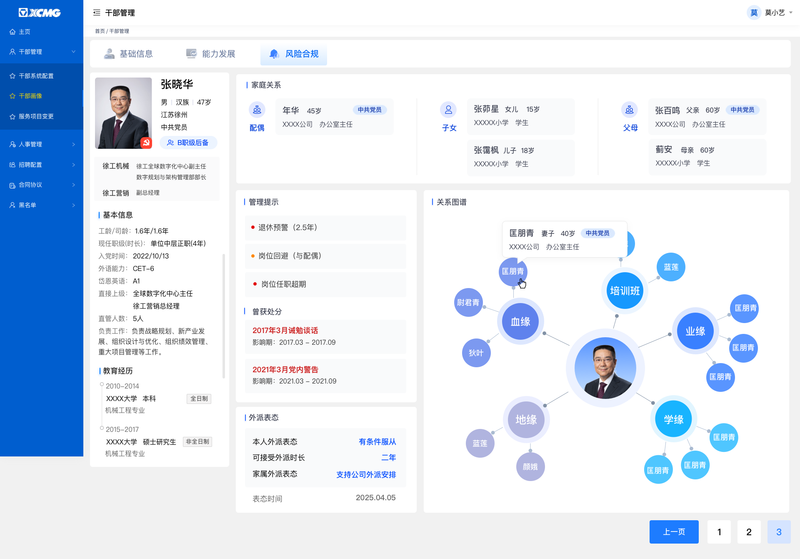Click the basic info panel scrollbar

pos(223,316)
